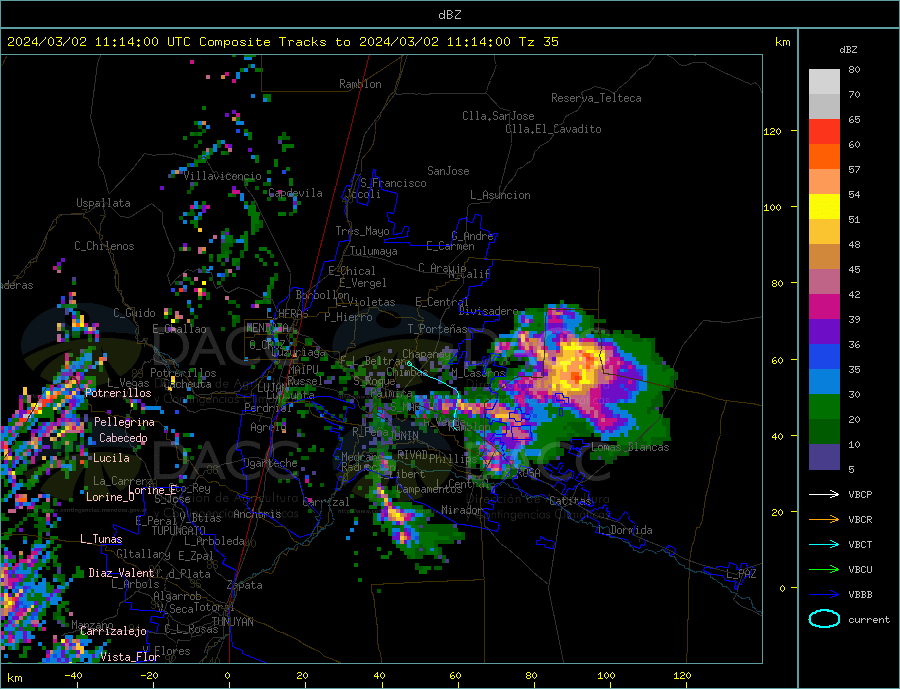This screenshot has width=900, height=689.
Task: Click the VBCT legend label
Action: (860, 544)
